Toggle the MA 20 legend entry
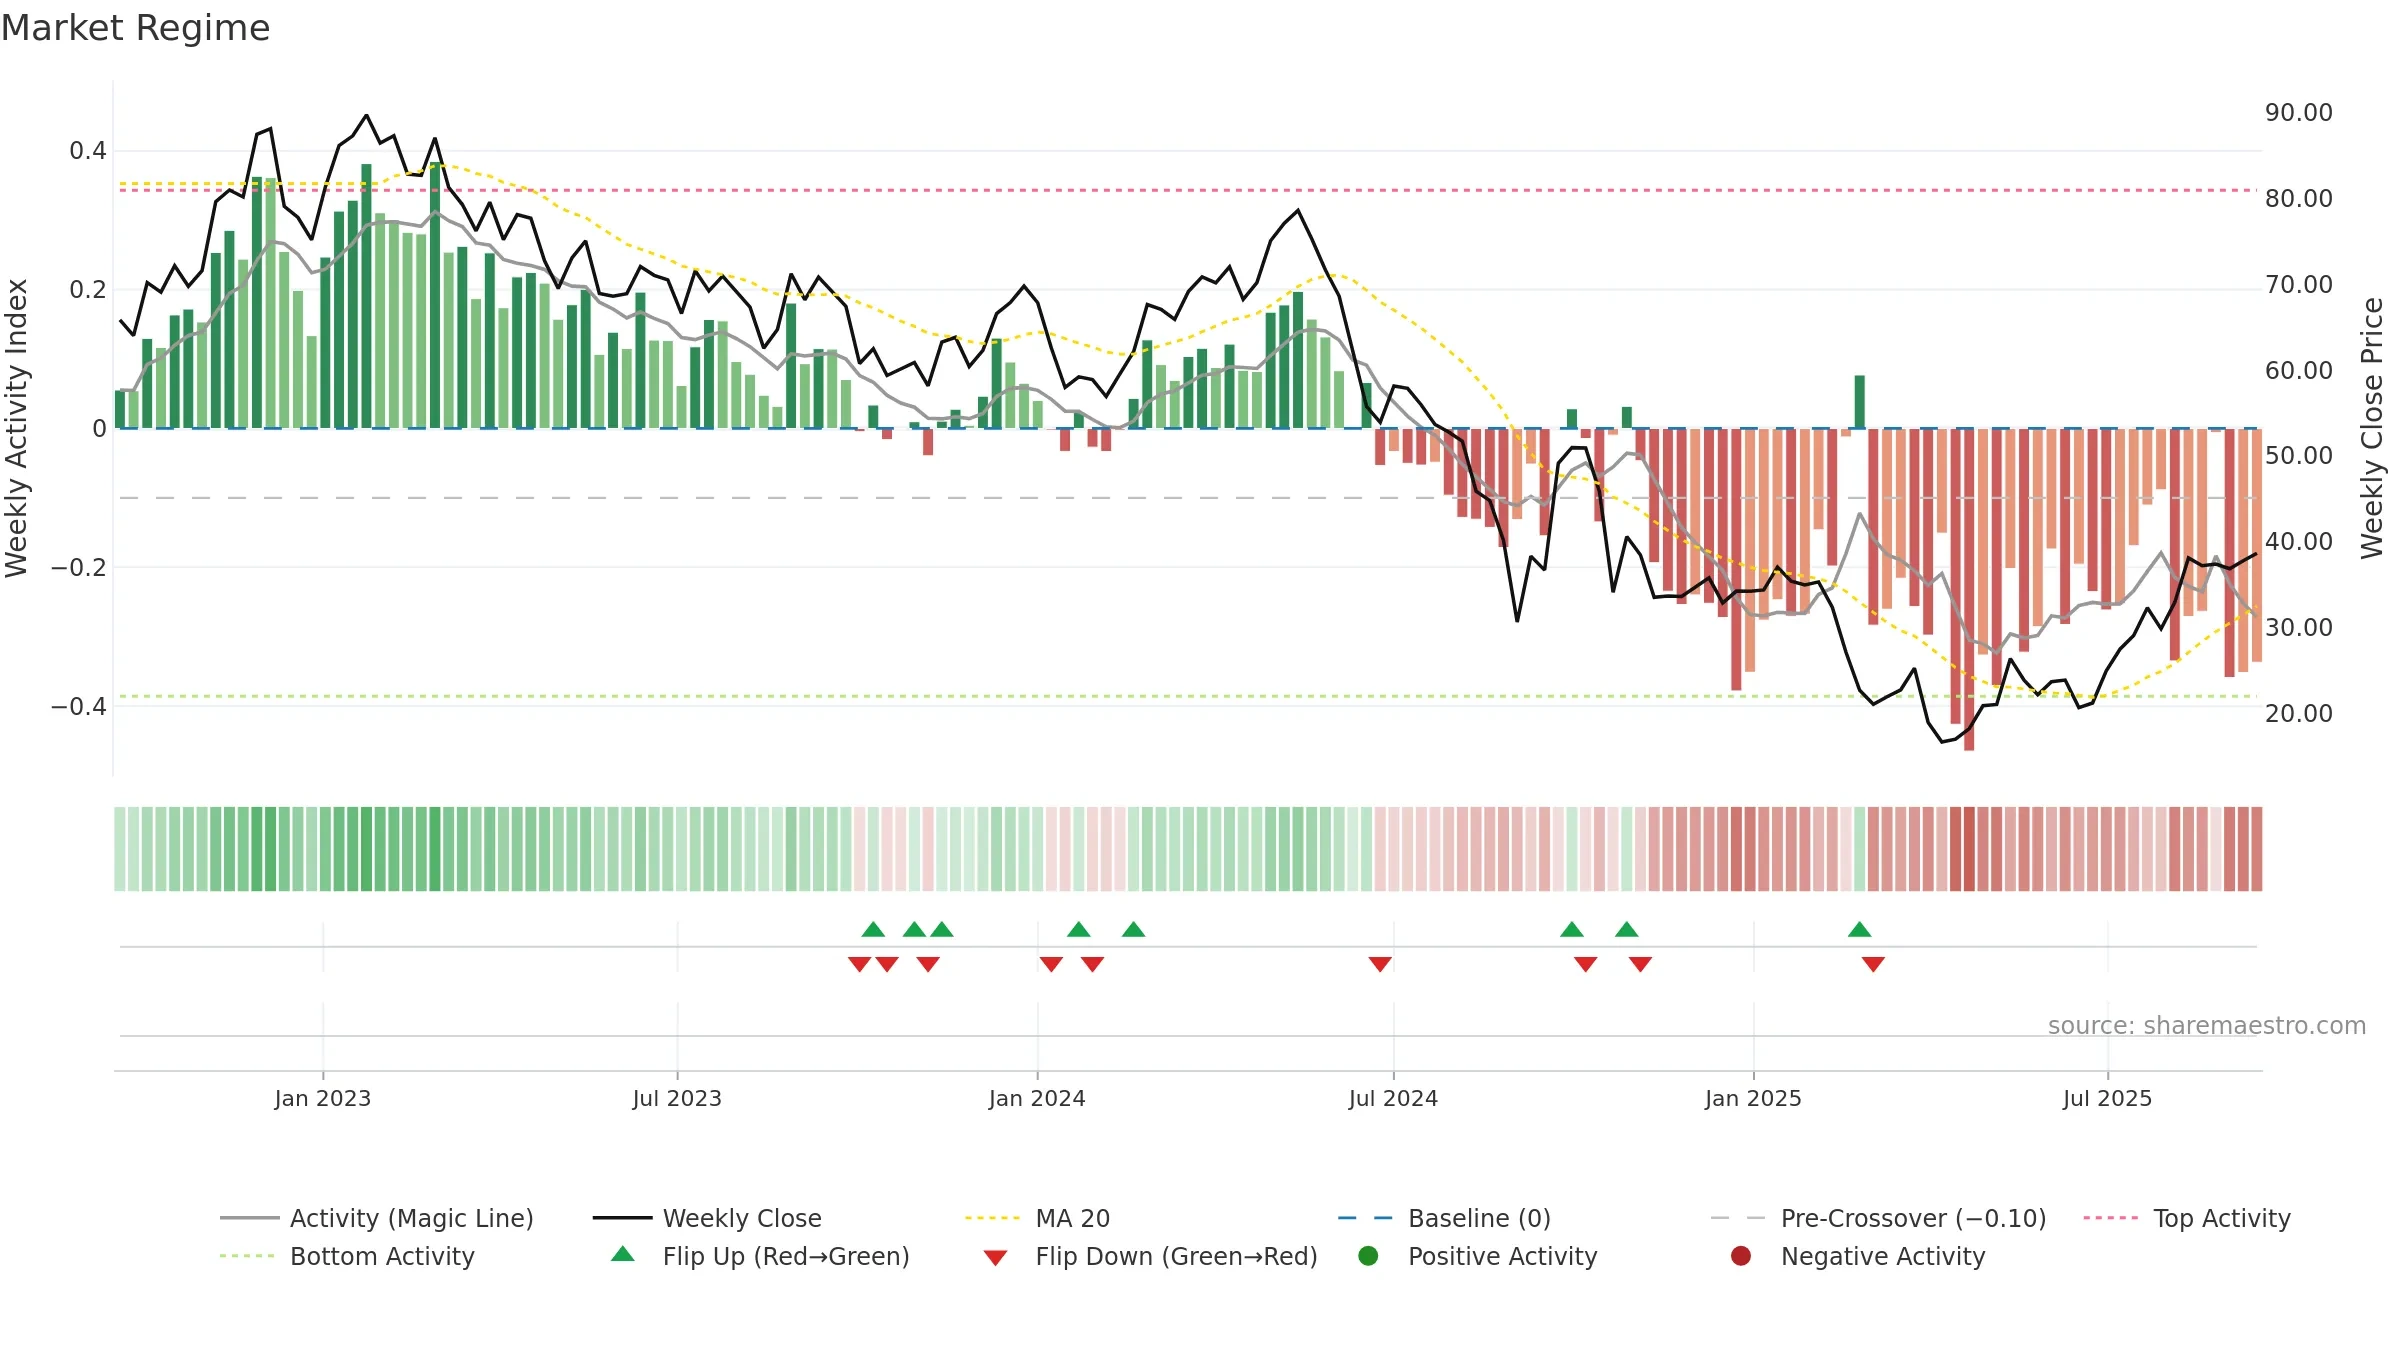Image resolution: width=2400 pixels, height=1350 pixels. pos(1037,1218)
